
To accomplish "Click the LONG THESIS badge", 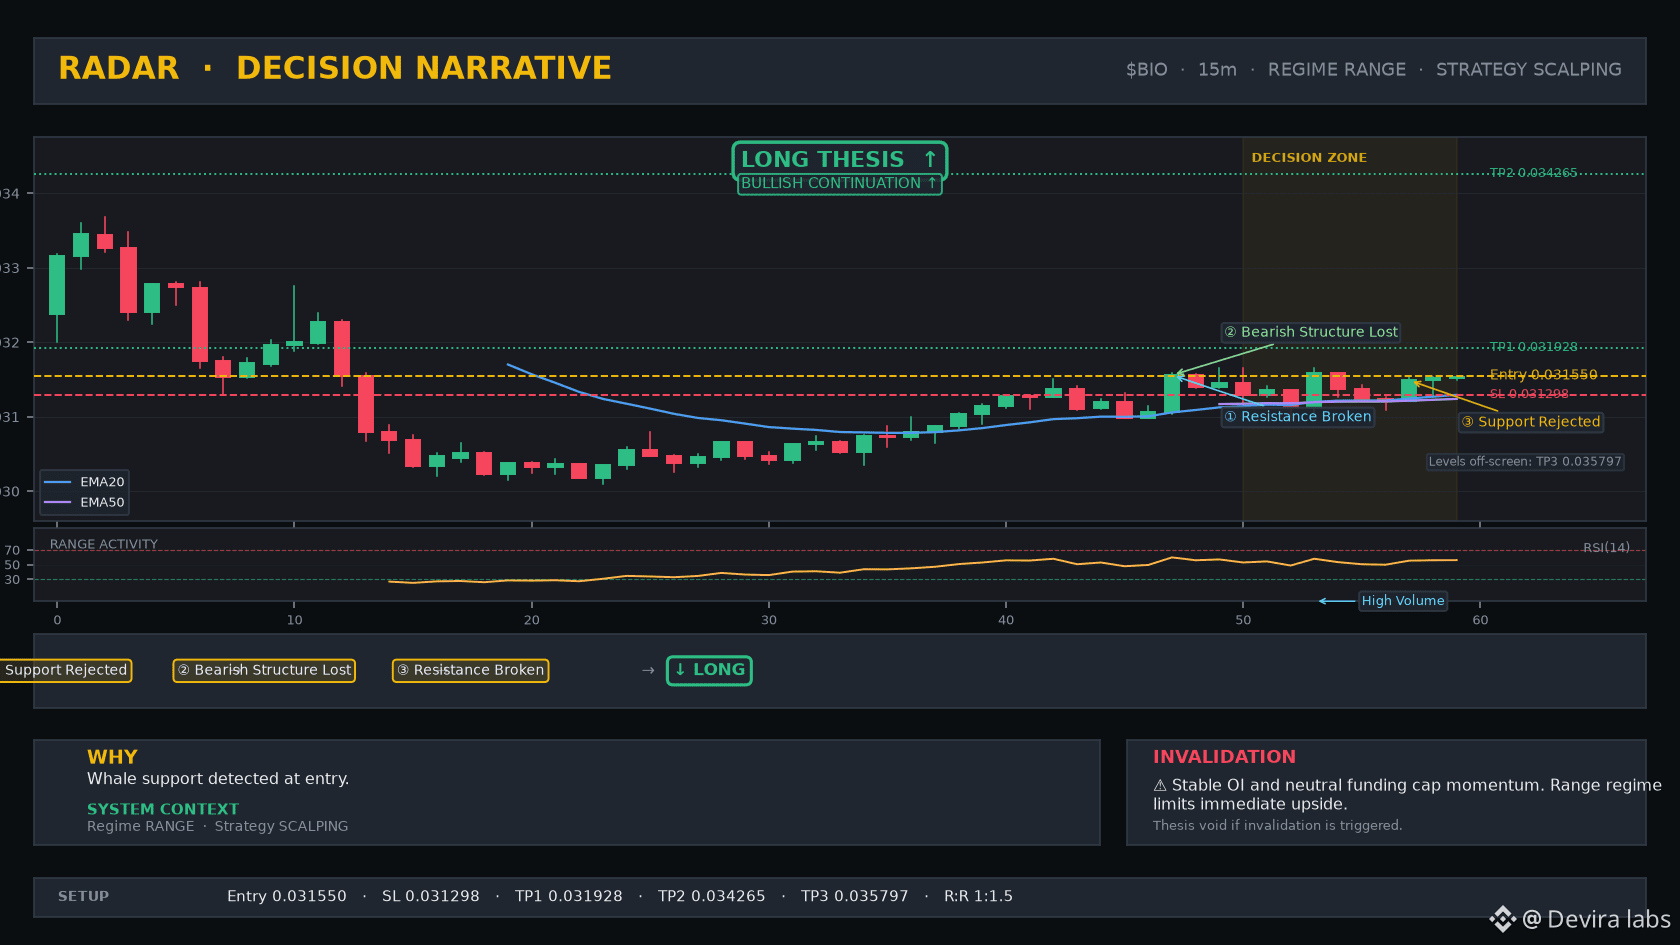I will (x=840, y=159).
